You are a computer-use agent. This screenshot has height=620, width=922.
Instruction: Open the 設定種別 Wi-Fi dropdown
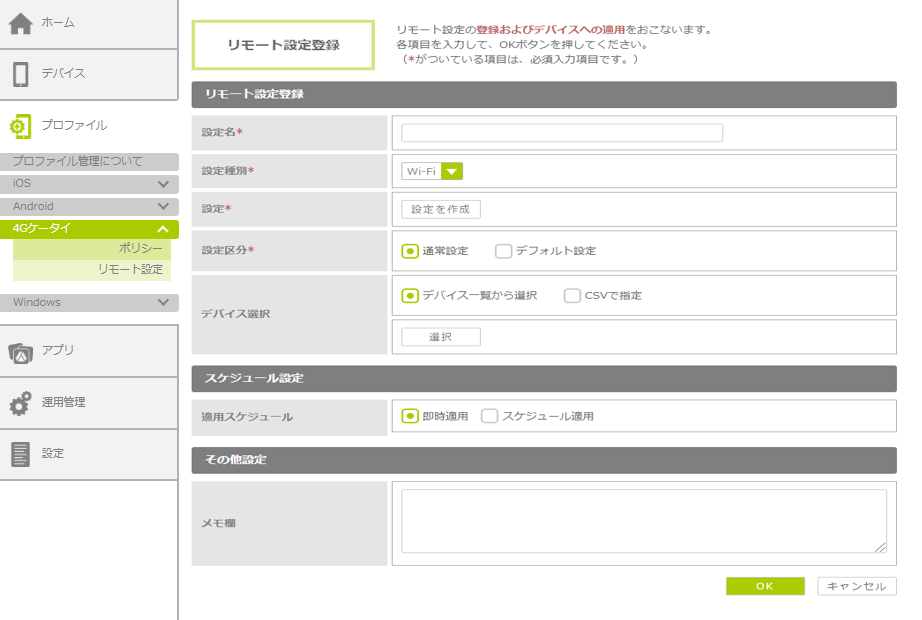tap(432, 171)
